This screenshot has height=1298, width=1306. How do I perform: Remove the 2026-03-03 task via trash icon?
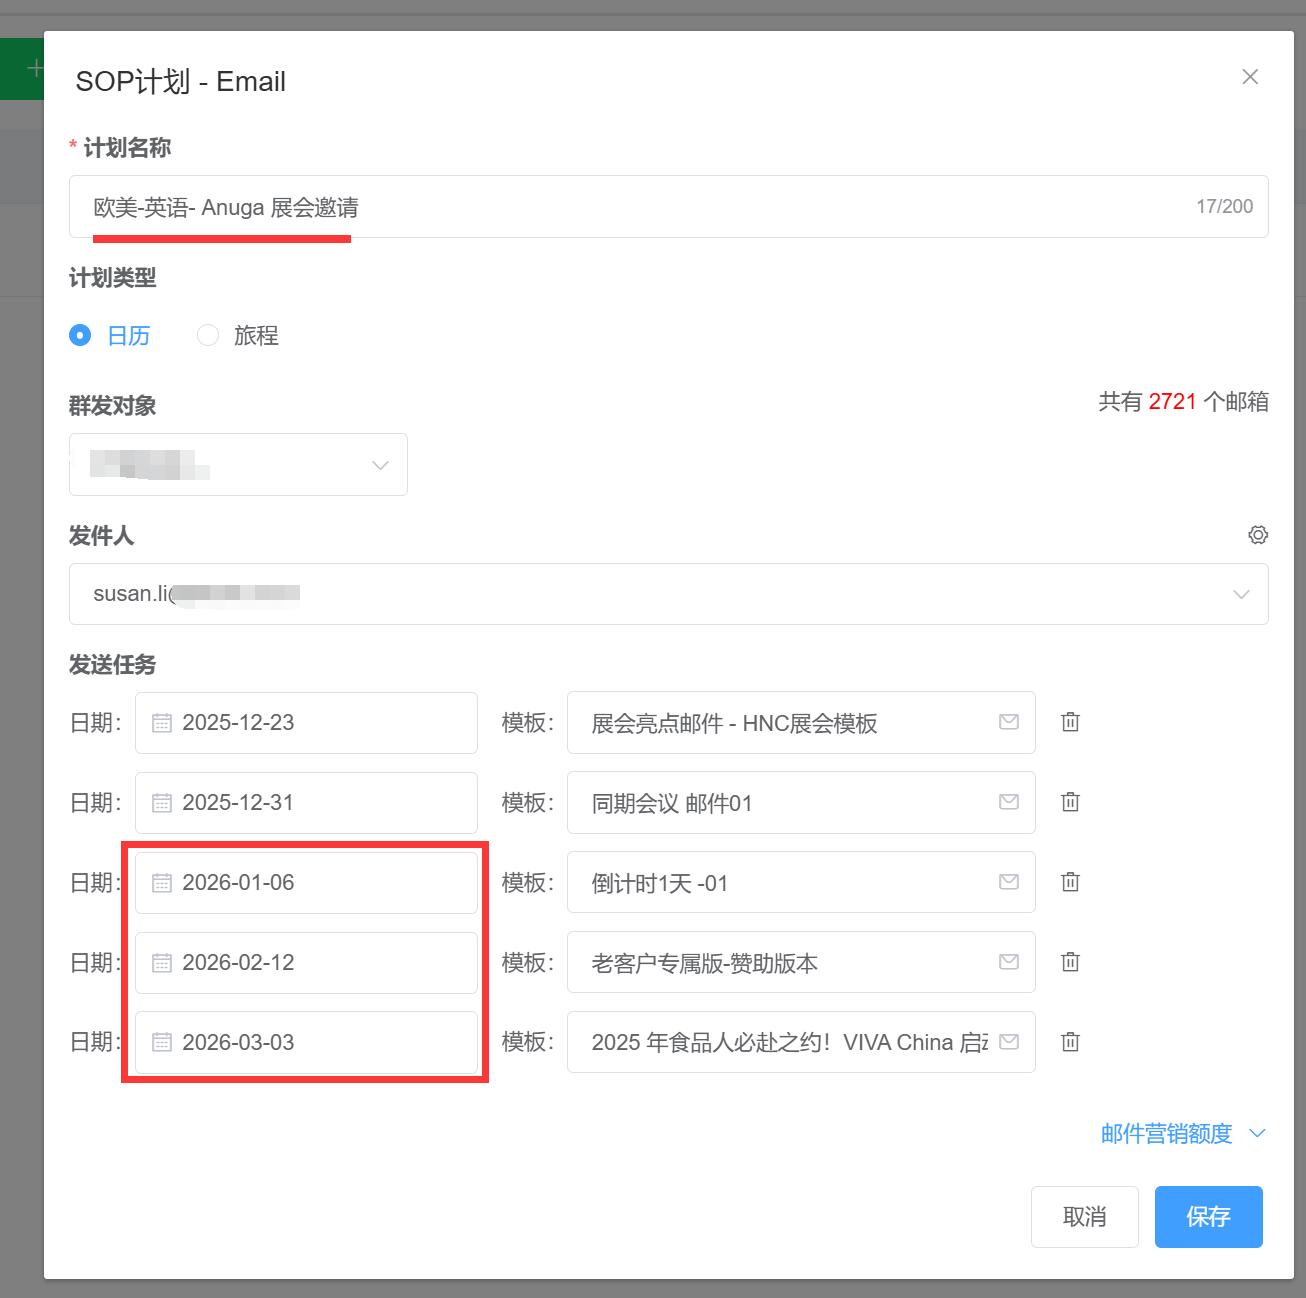tap(1070, 1042)
